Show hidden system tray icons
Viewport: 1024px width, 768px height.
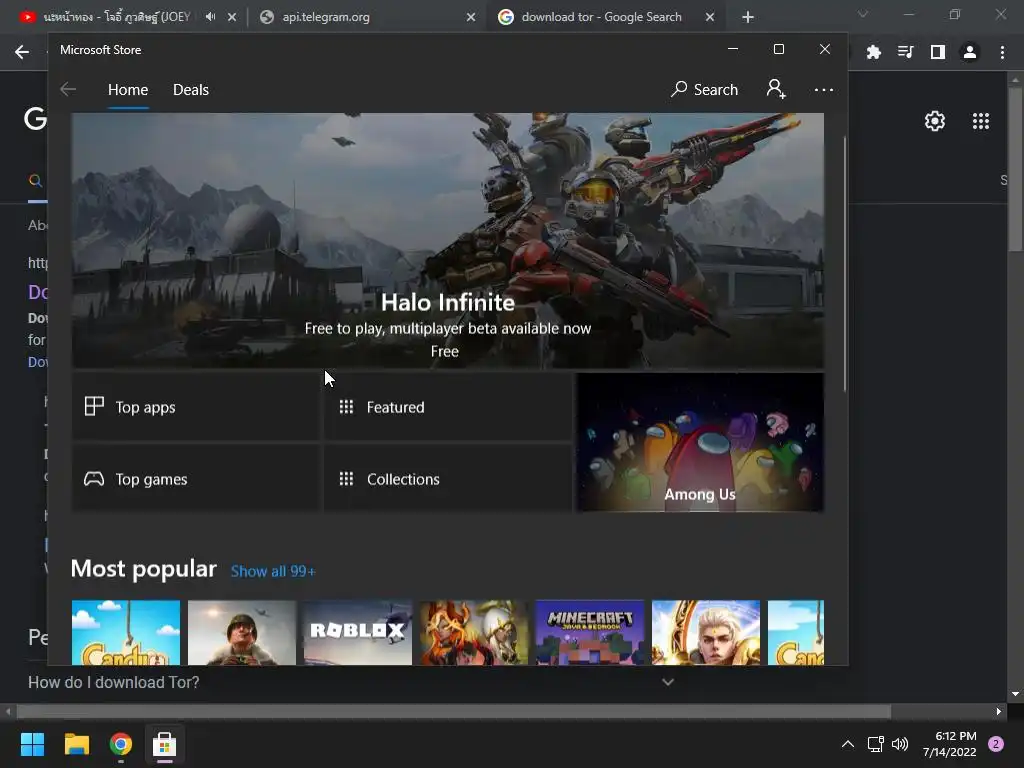click(x=848, y=744)
